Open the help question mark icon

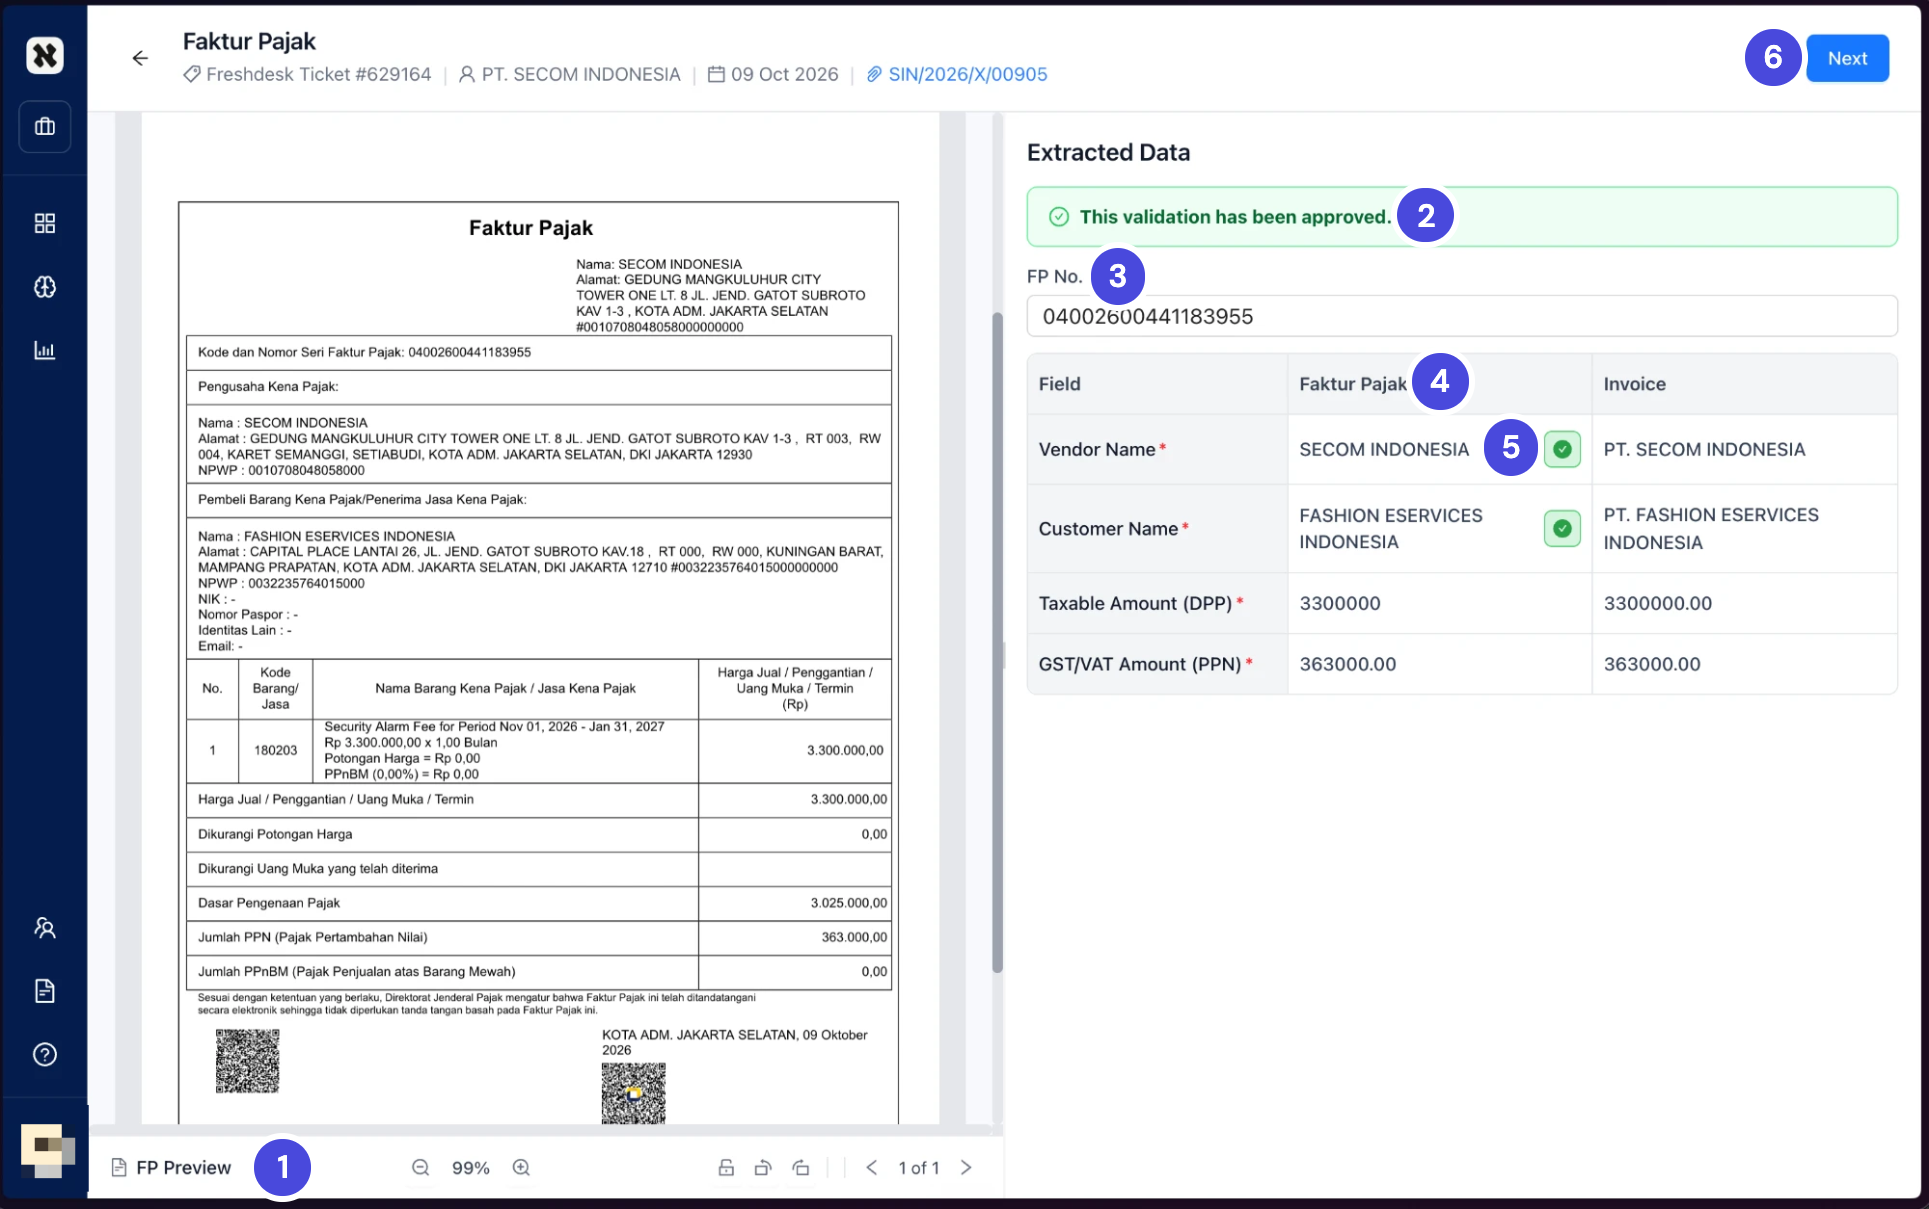(x=44, y=1054)
